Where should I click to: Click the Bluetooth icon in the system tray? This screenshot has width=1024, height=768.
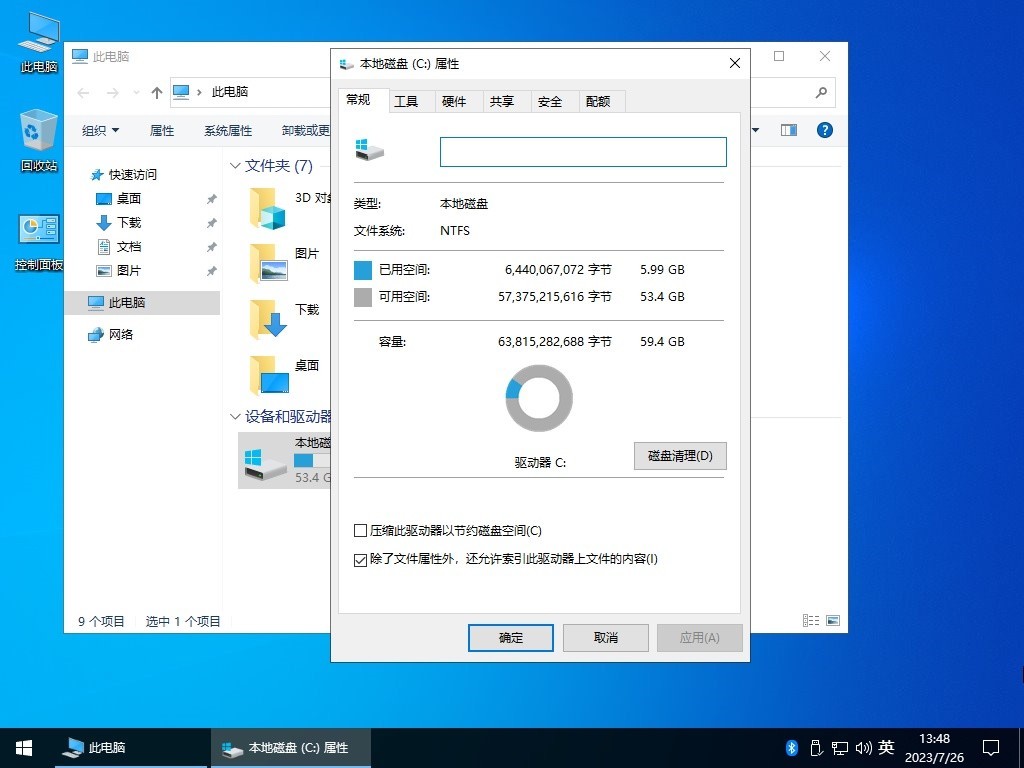pyautogui.click(x=791, y=747)
